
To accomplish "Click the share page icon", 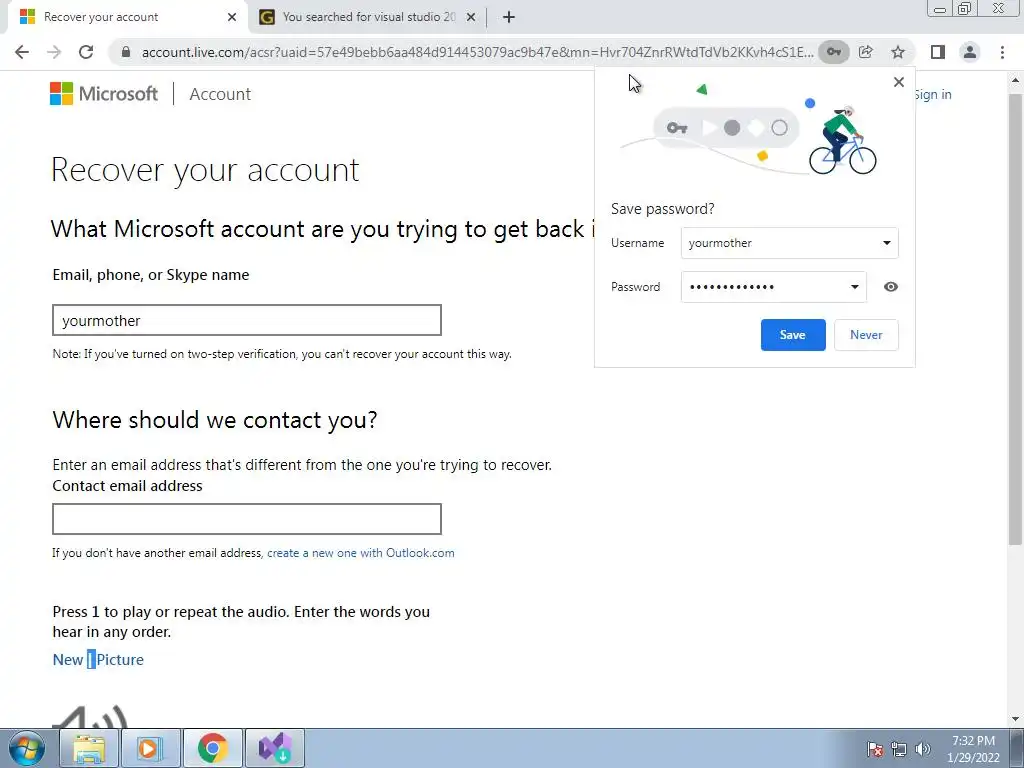I will click(866, 52).
